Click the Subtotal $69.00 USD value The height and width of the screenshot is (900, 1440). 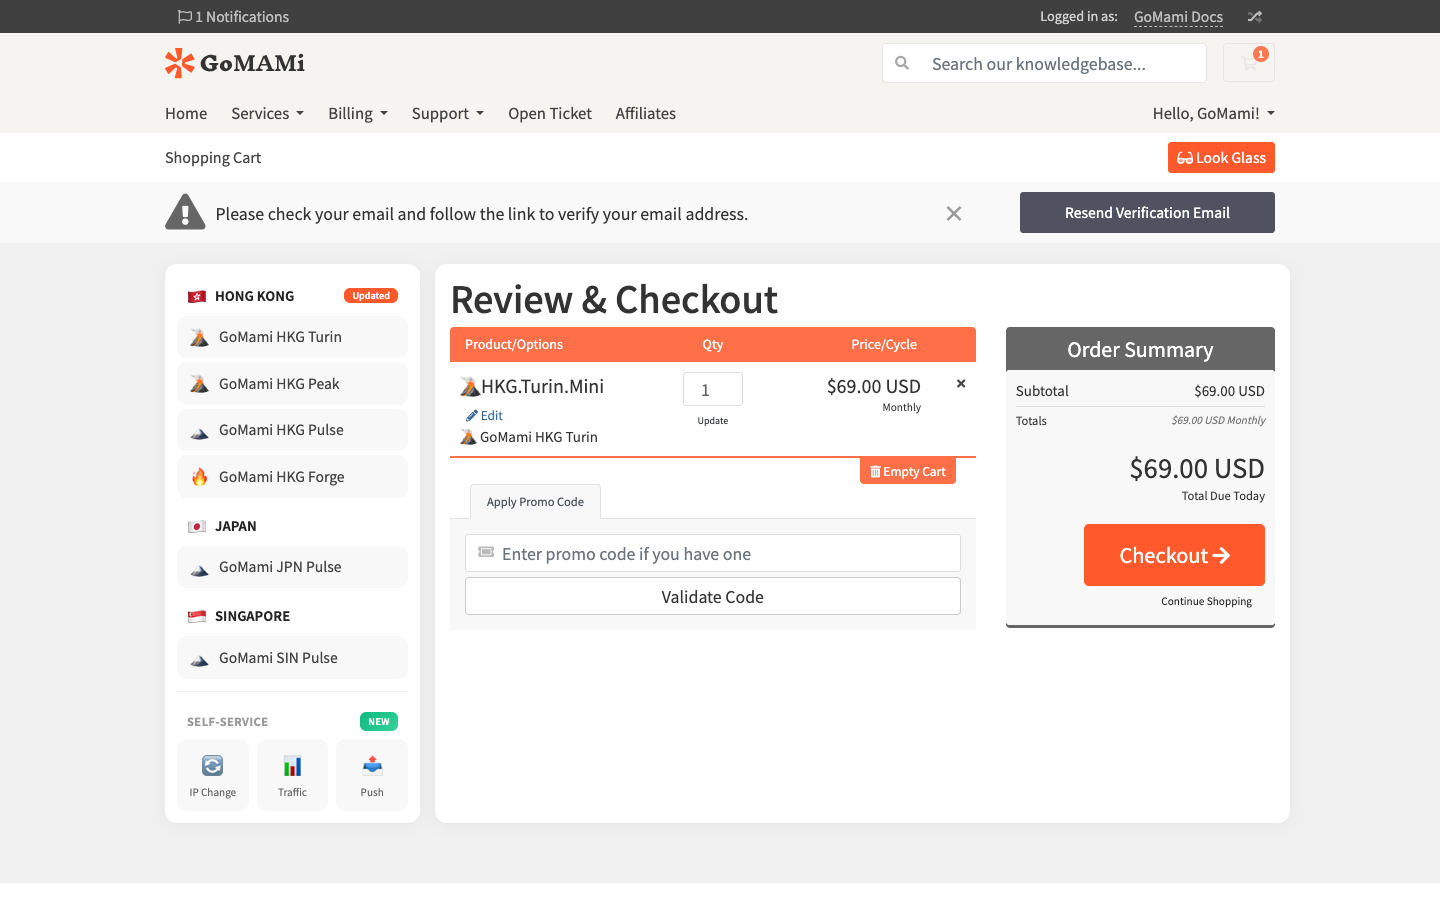point(1229,391)
